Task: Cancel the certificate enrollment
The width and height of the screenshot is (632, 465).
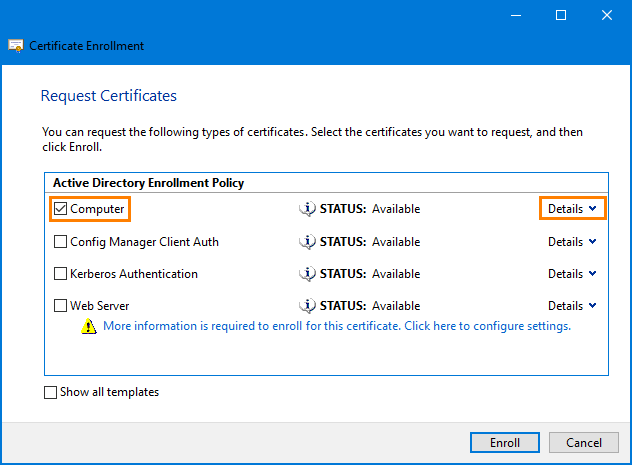Action: tap(584, 442)
